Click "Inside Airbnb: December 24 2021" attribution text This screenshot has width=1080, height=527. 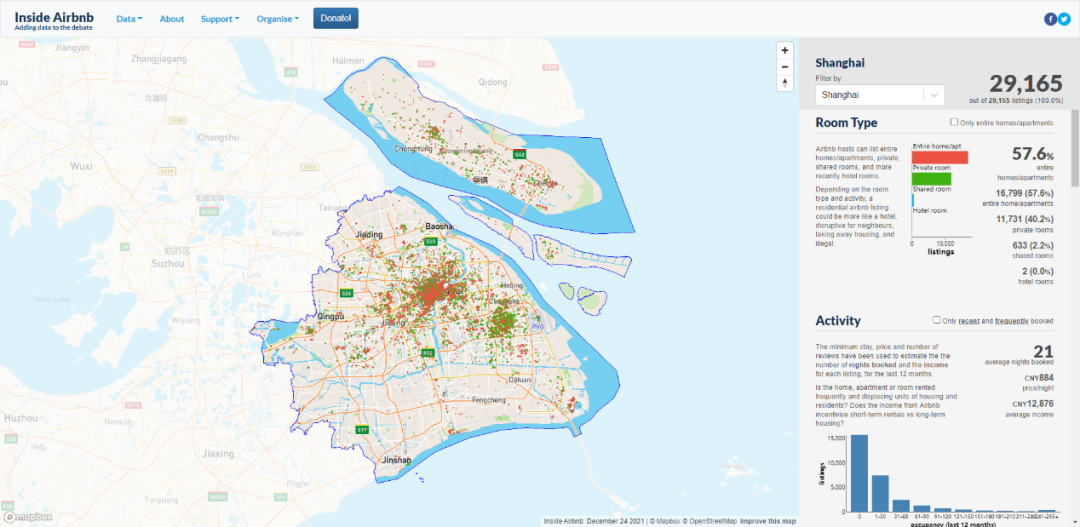pos(592,521)
